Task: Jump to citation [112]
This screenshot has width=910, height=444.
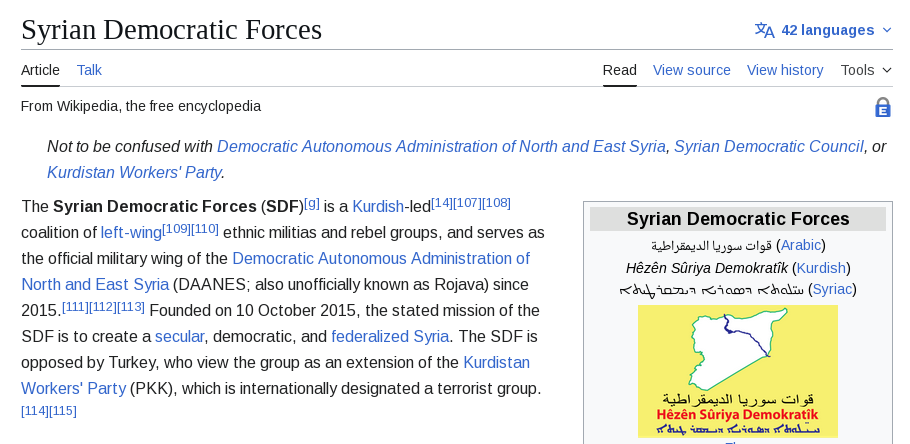Action: 103,306
